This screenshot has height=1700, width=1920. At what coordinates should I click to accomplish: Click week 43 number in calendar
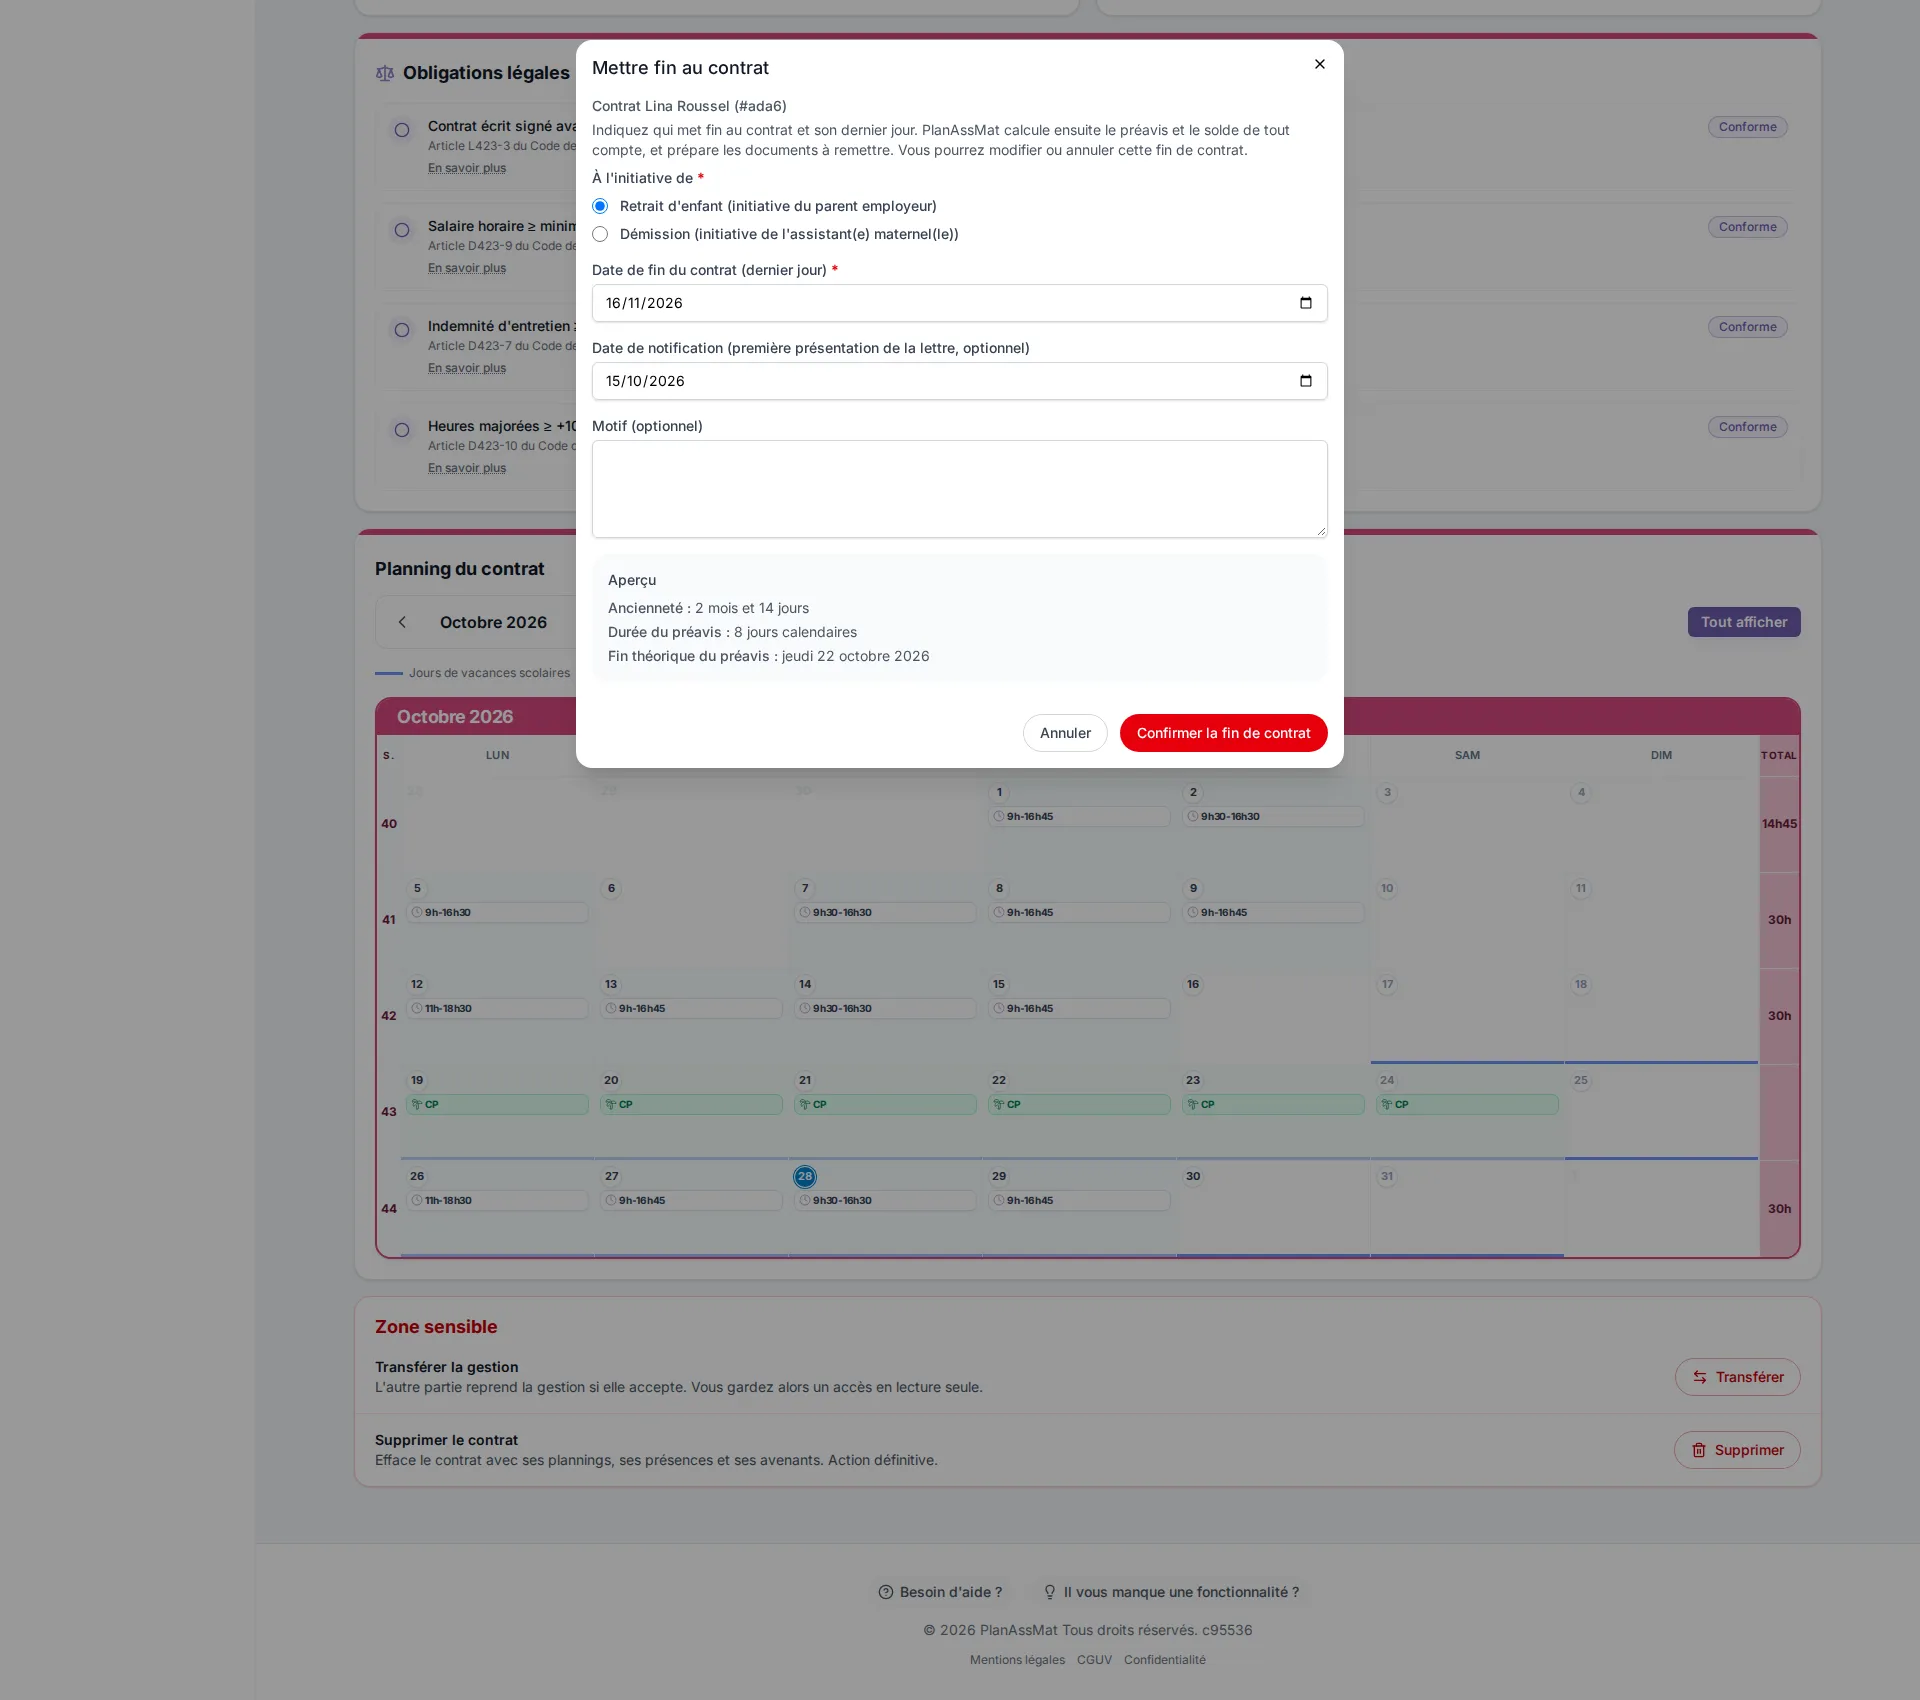pyautogui.click(x=389, y=1112)
